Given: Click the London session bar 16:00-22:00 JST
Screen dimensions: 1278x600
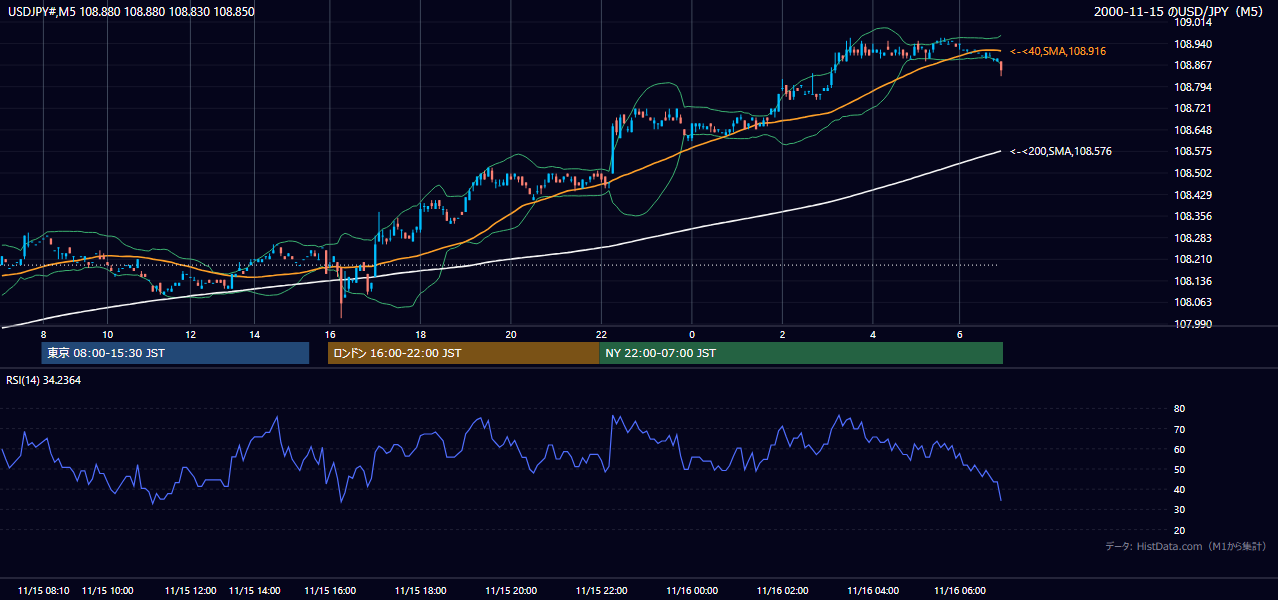Looking at the screenshot, I should tap(464, 353).
